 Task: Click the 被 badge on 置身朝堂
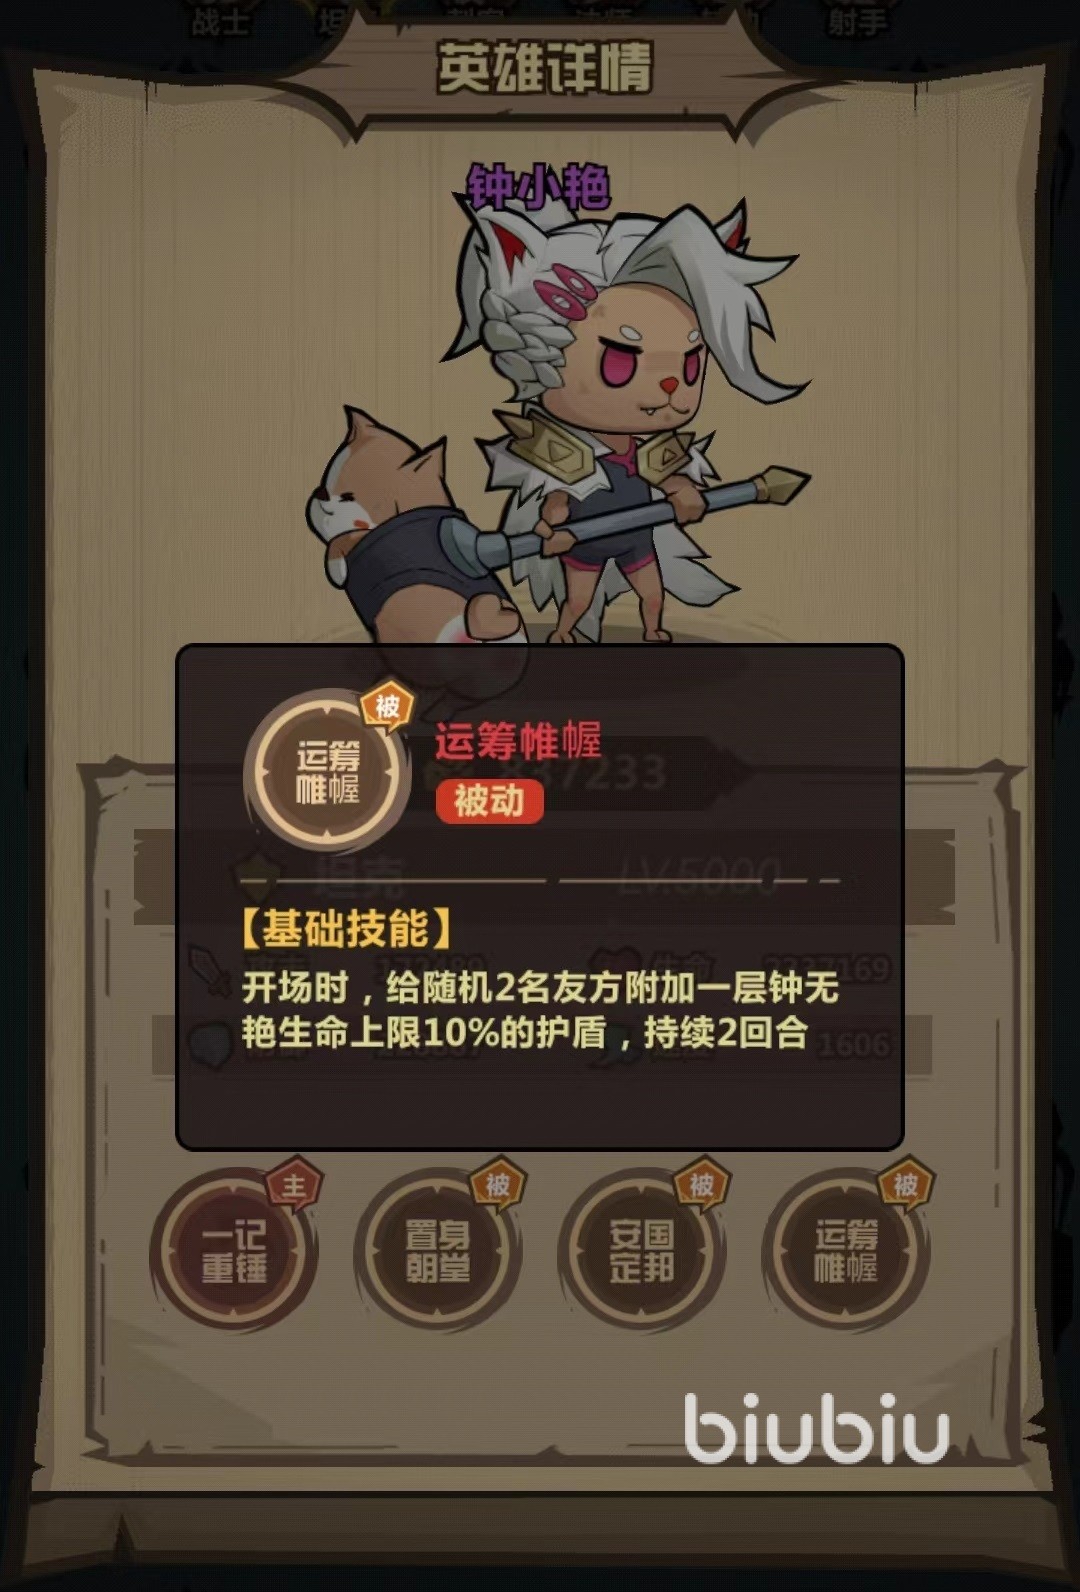(498, 1185)
